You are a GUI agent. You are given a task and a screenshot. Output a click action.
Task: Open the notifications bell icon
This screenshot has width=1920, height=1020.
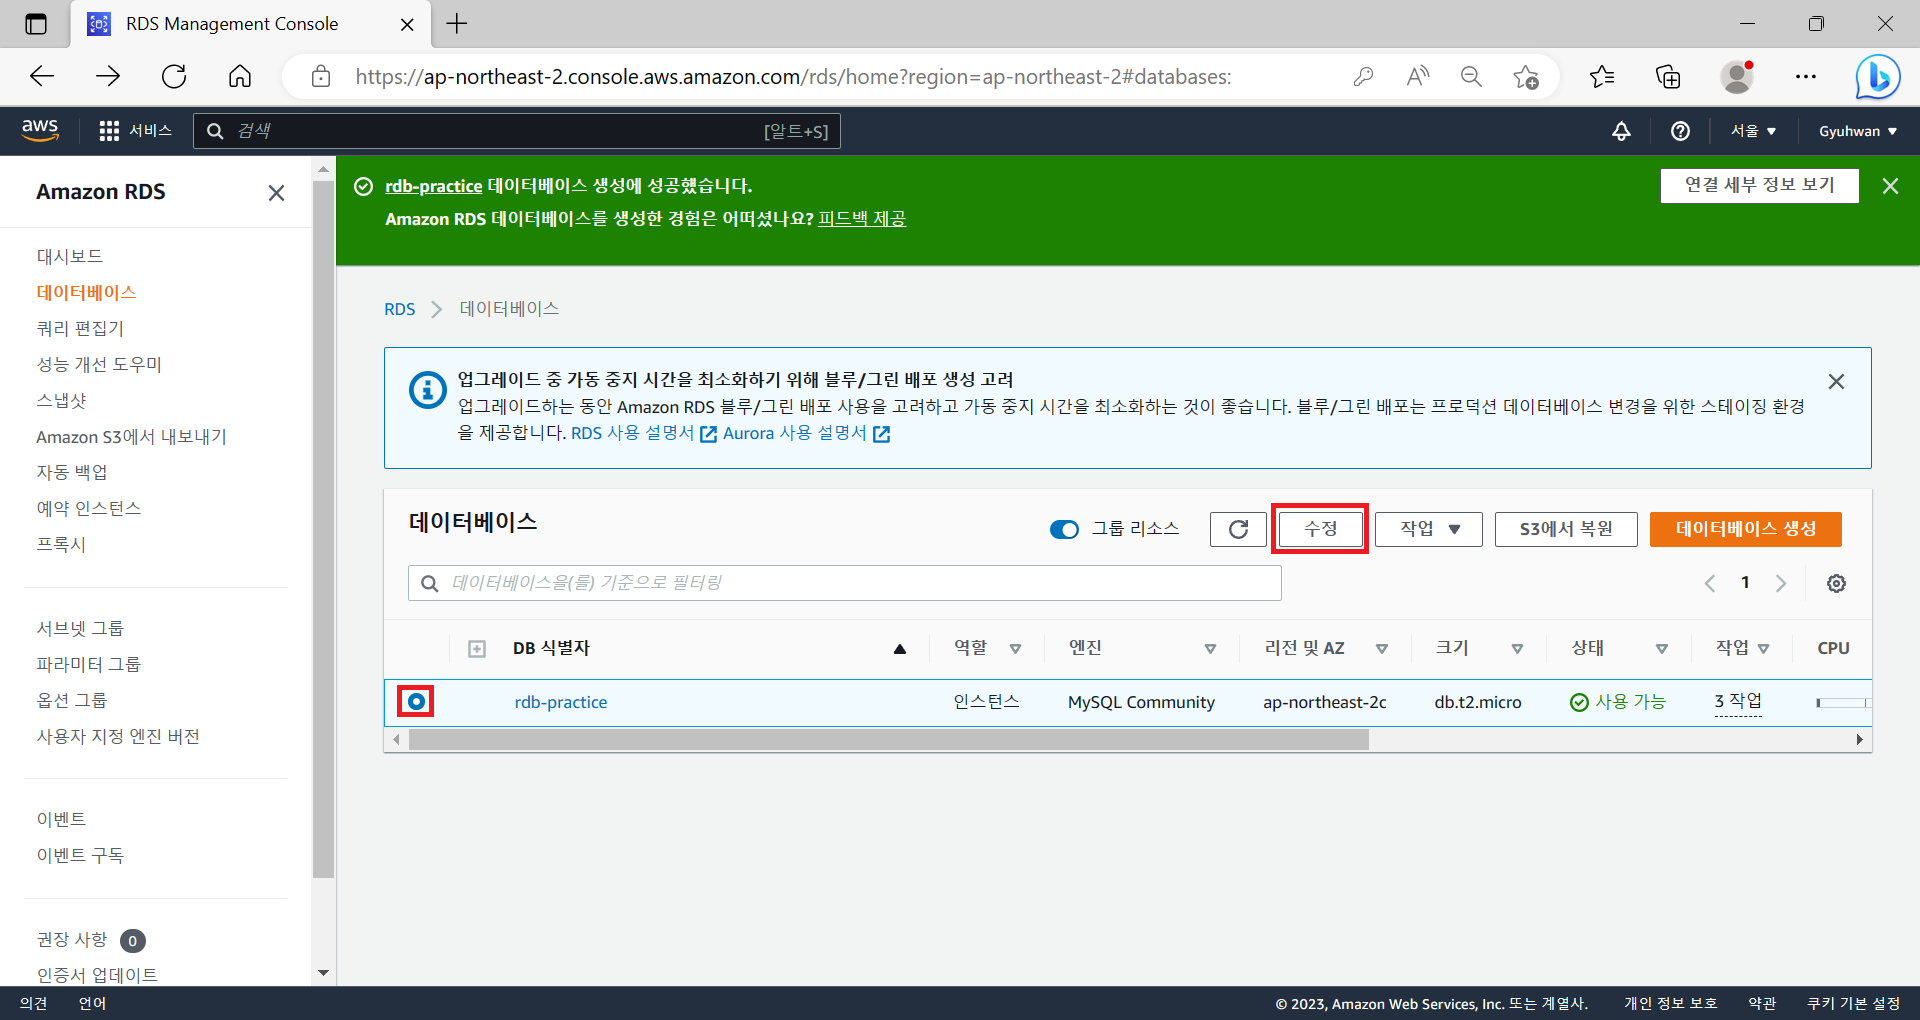tap(1621, 131)
